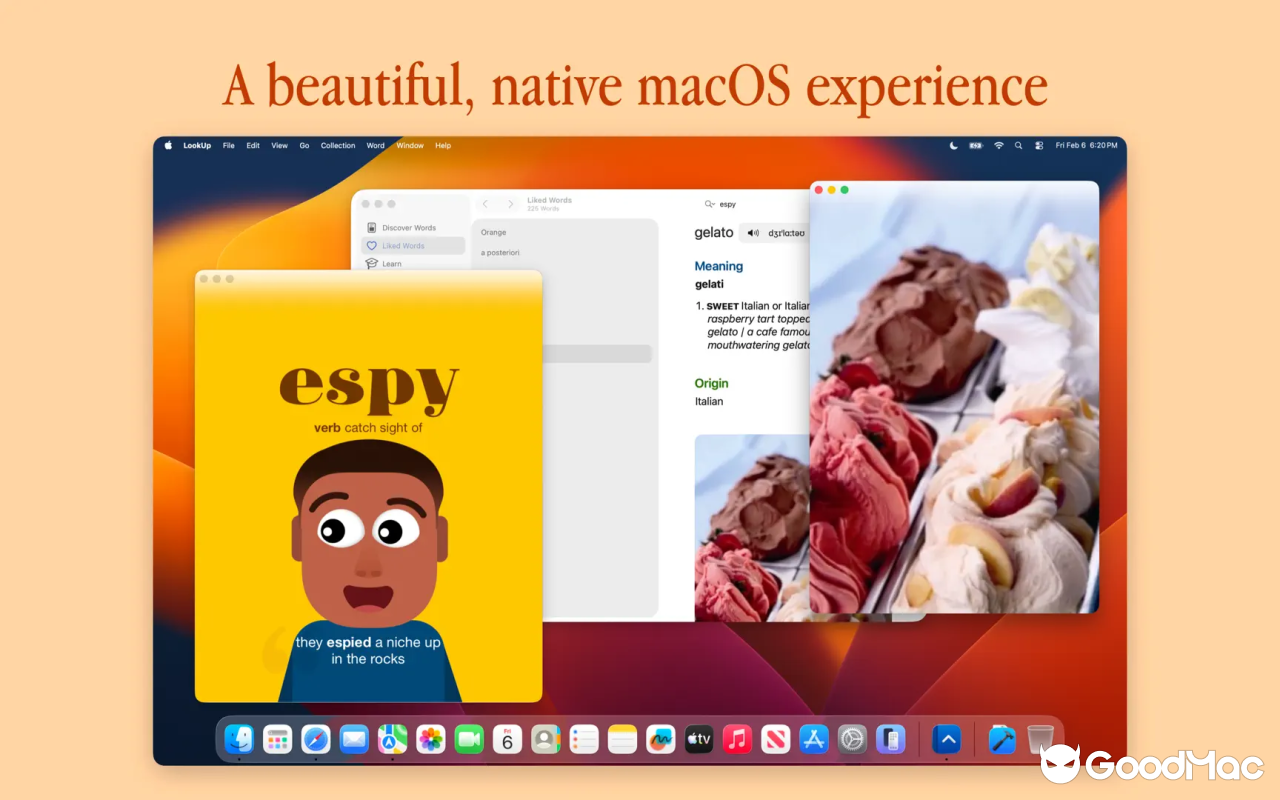Open the LookUp app menu

pyautogui.click(x=197, y=146)
